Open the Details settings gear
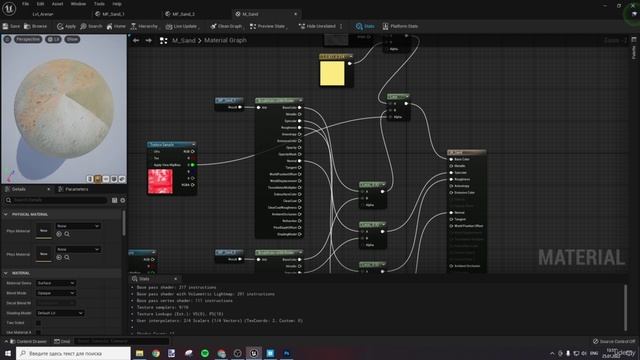 [122, 200]
